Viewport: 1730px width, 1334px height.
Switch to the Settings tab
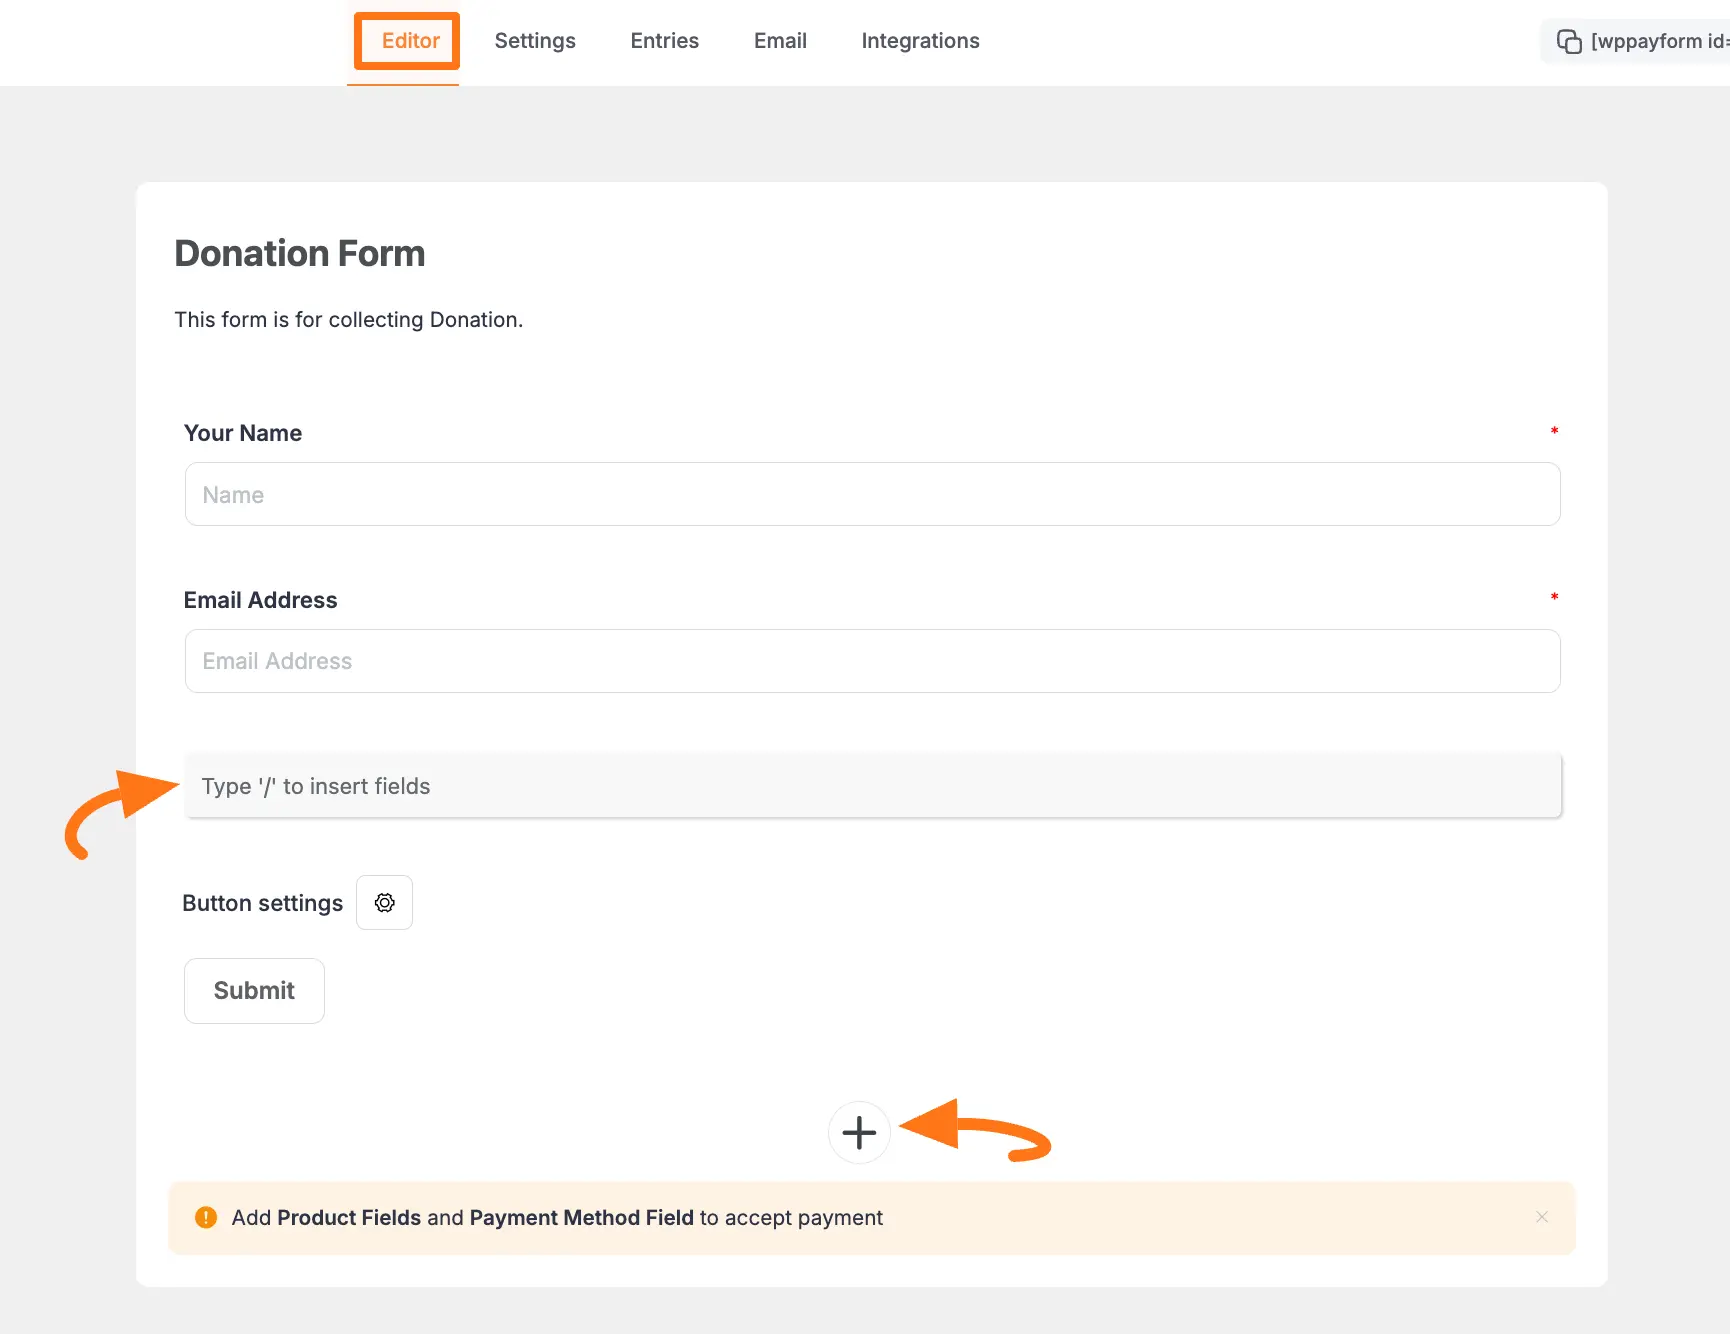pos(535,40)
